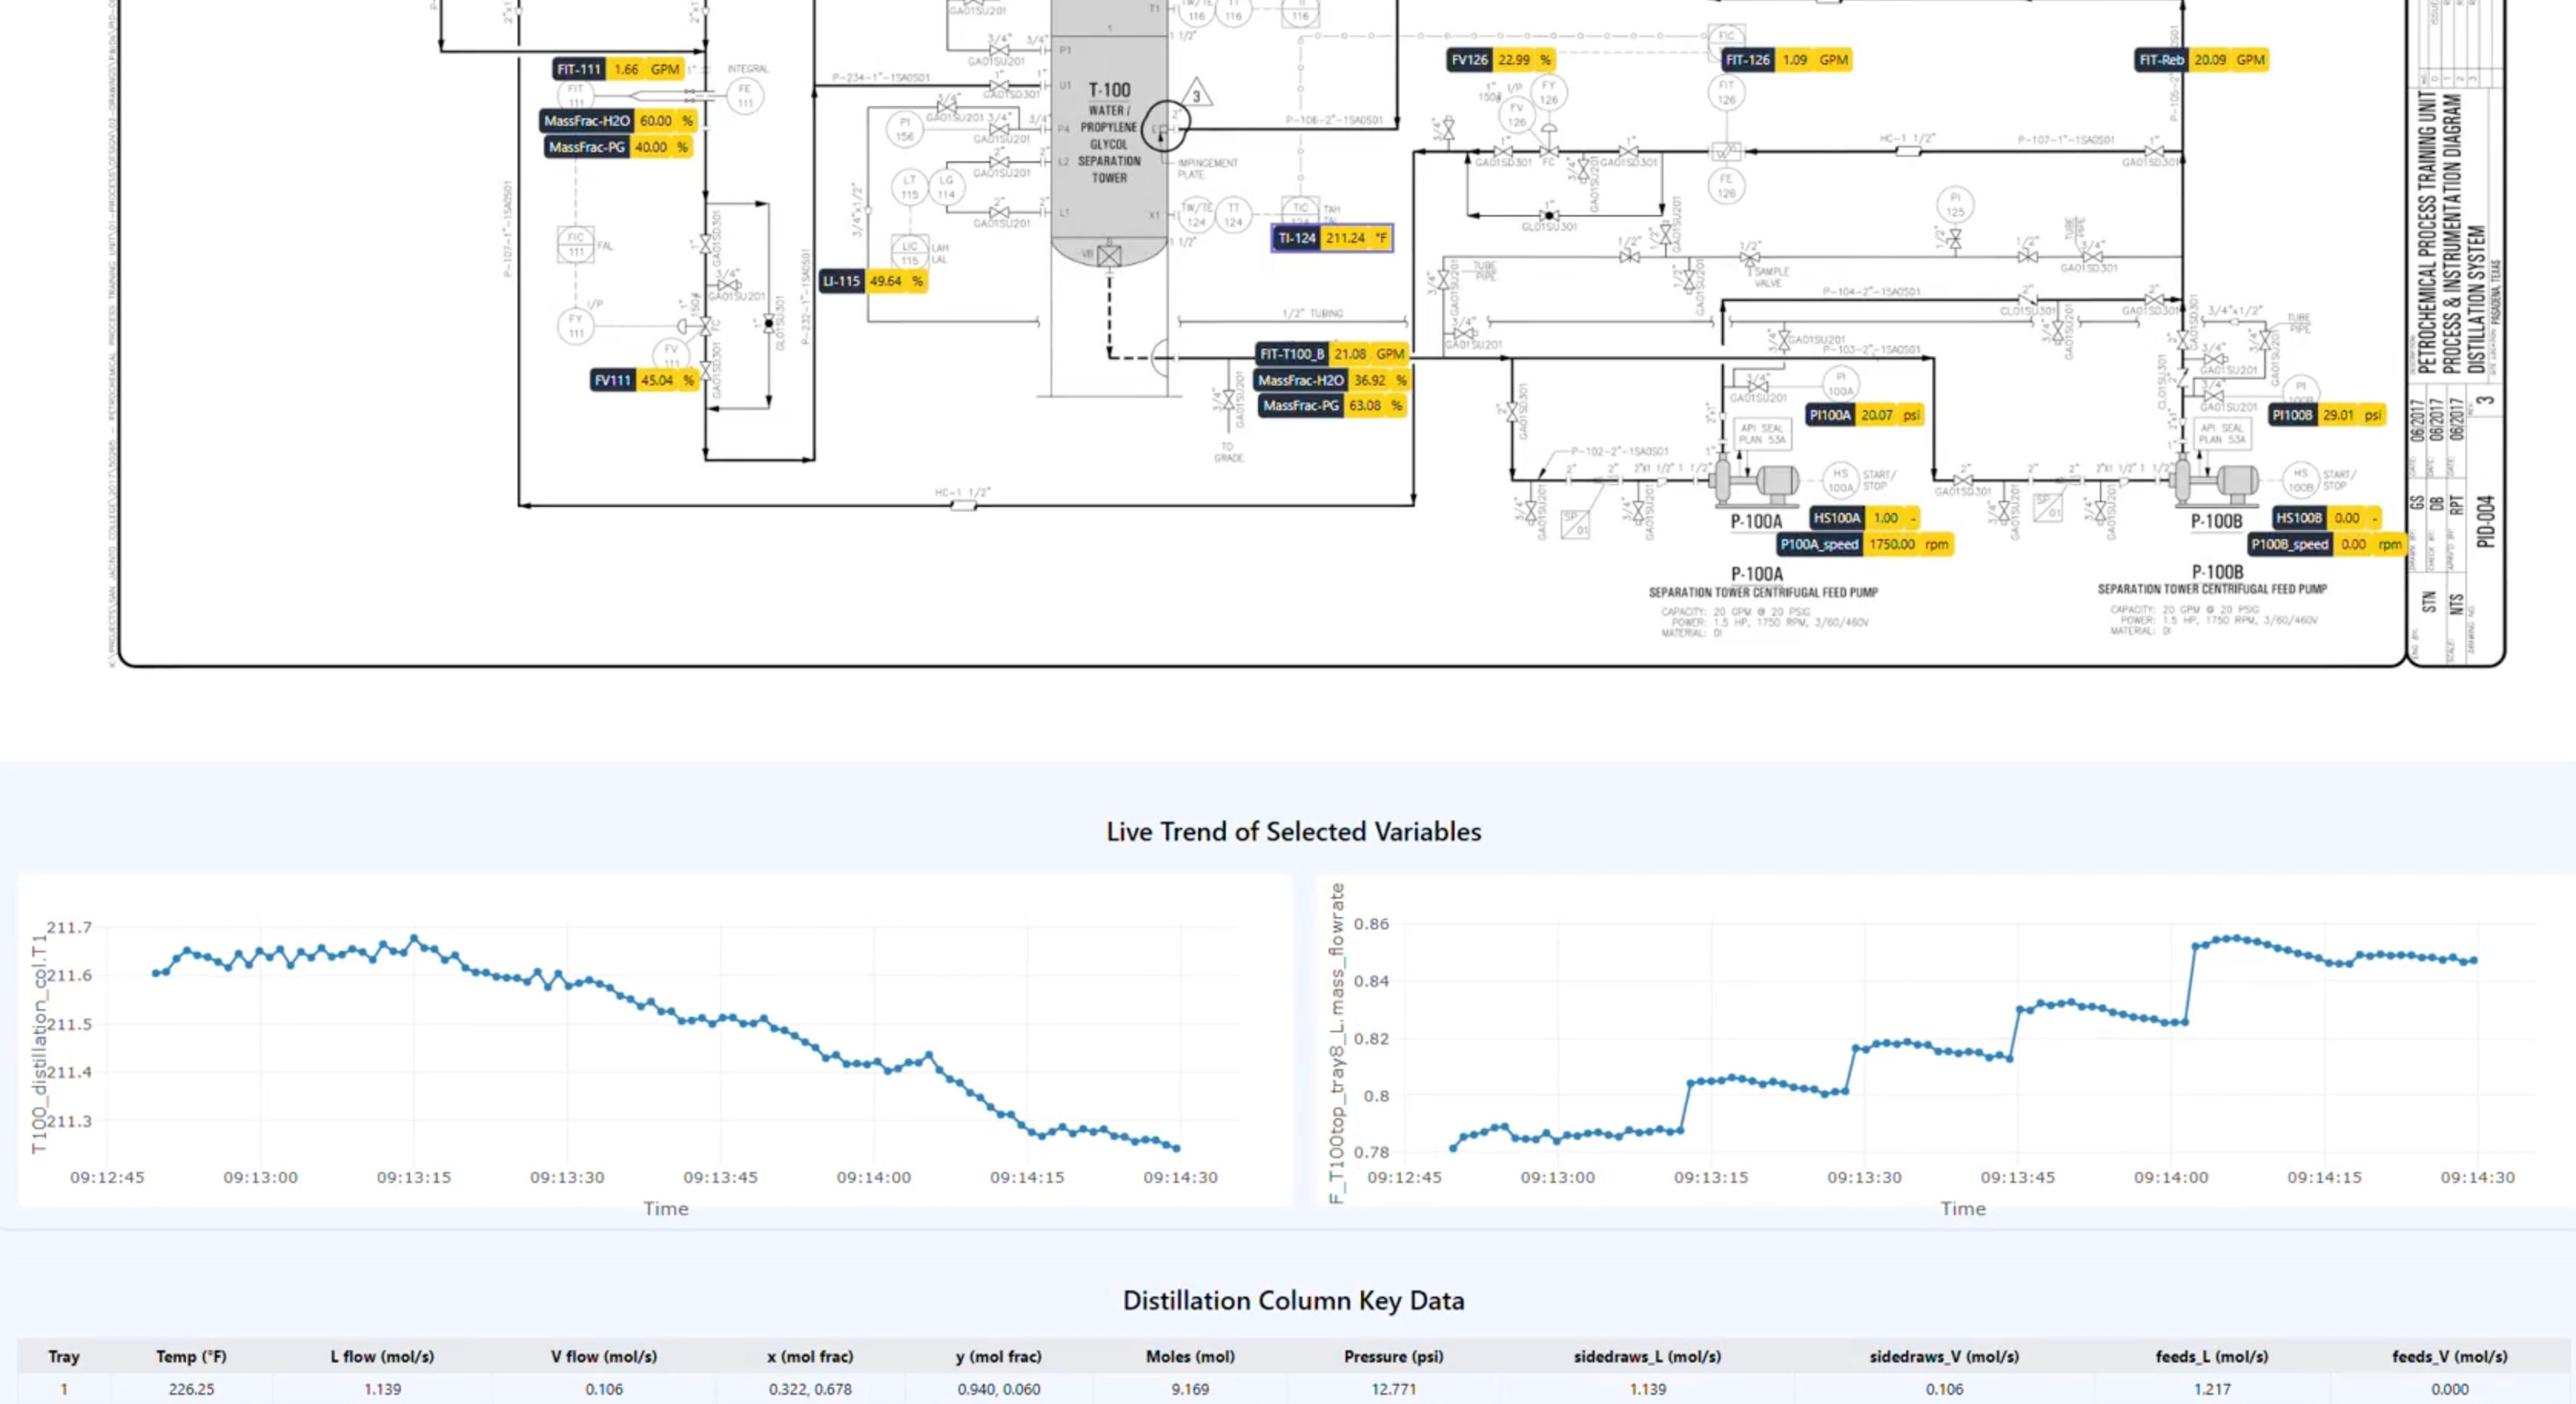Click the FIT-Reb 20.09 GPM tag
The width and height of the screenshot is (2576, 1404).
[2201, 60]
